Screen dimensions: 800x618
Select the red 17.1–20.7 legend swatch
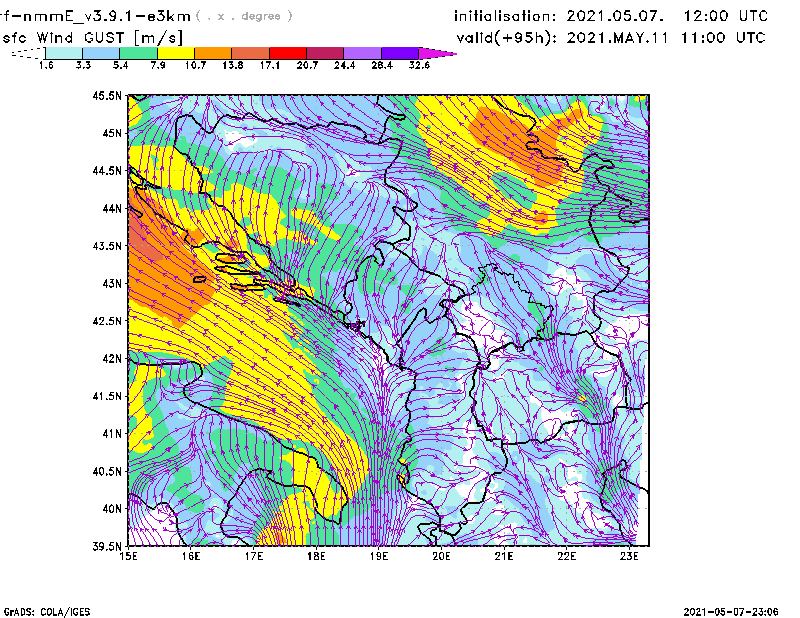[x=288, y=53]
